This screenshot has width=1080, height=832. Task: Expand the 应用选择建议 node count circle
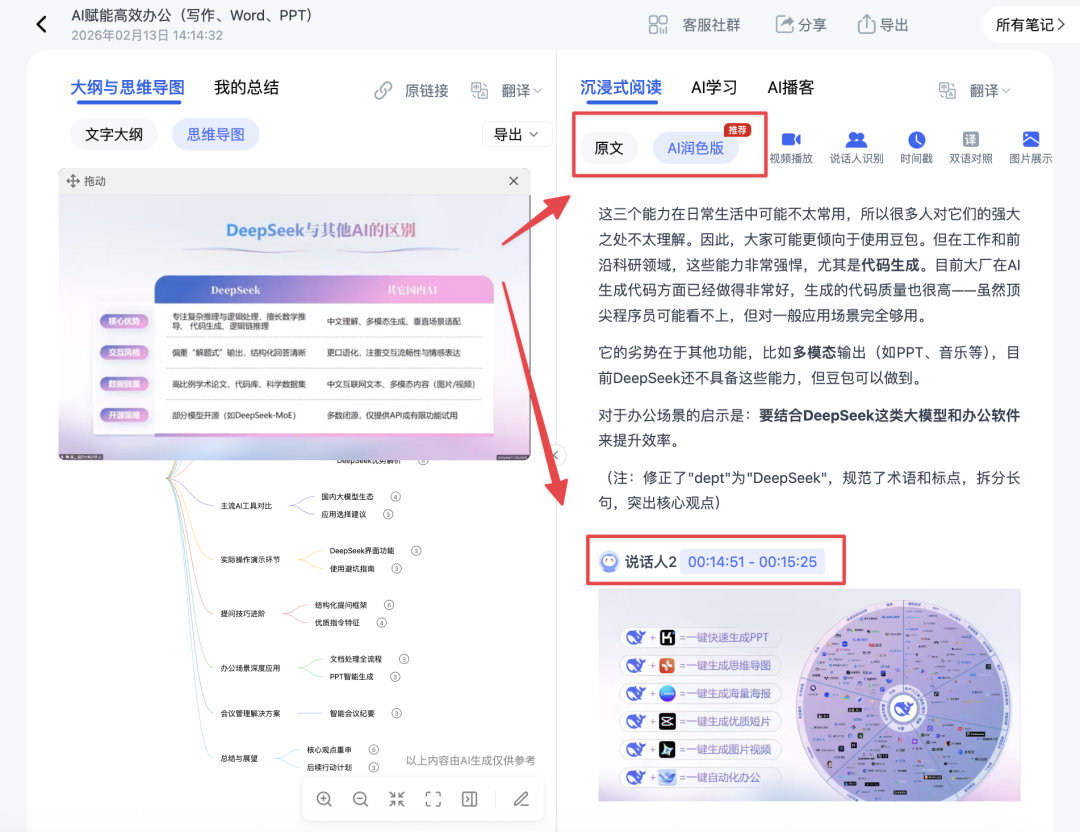tap(388, 514)
